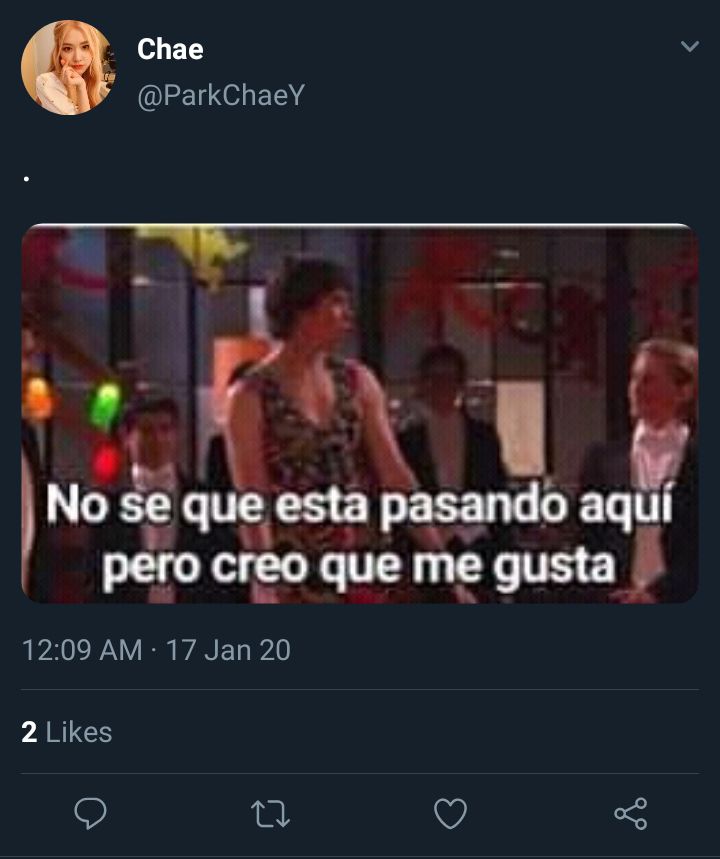Tap the tweet's single dot text
The width and height of the screenshot is (720, 859).
26,179
